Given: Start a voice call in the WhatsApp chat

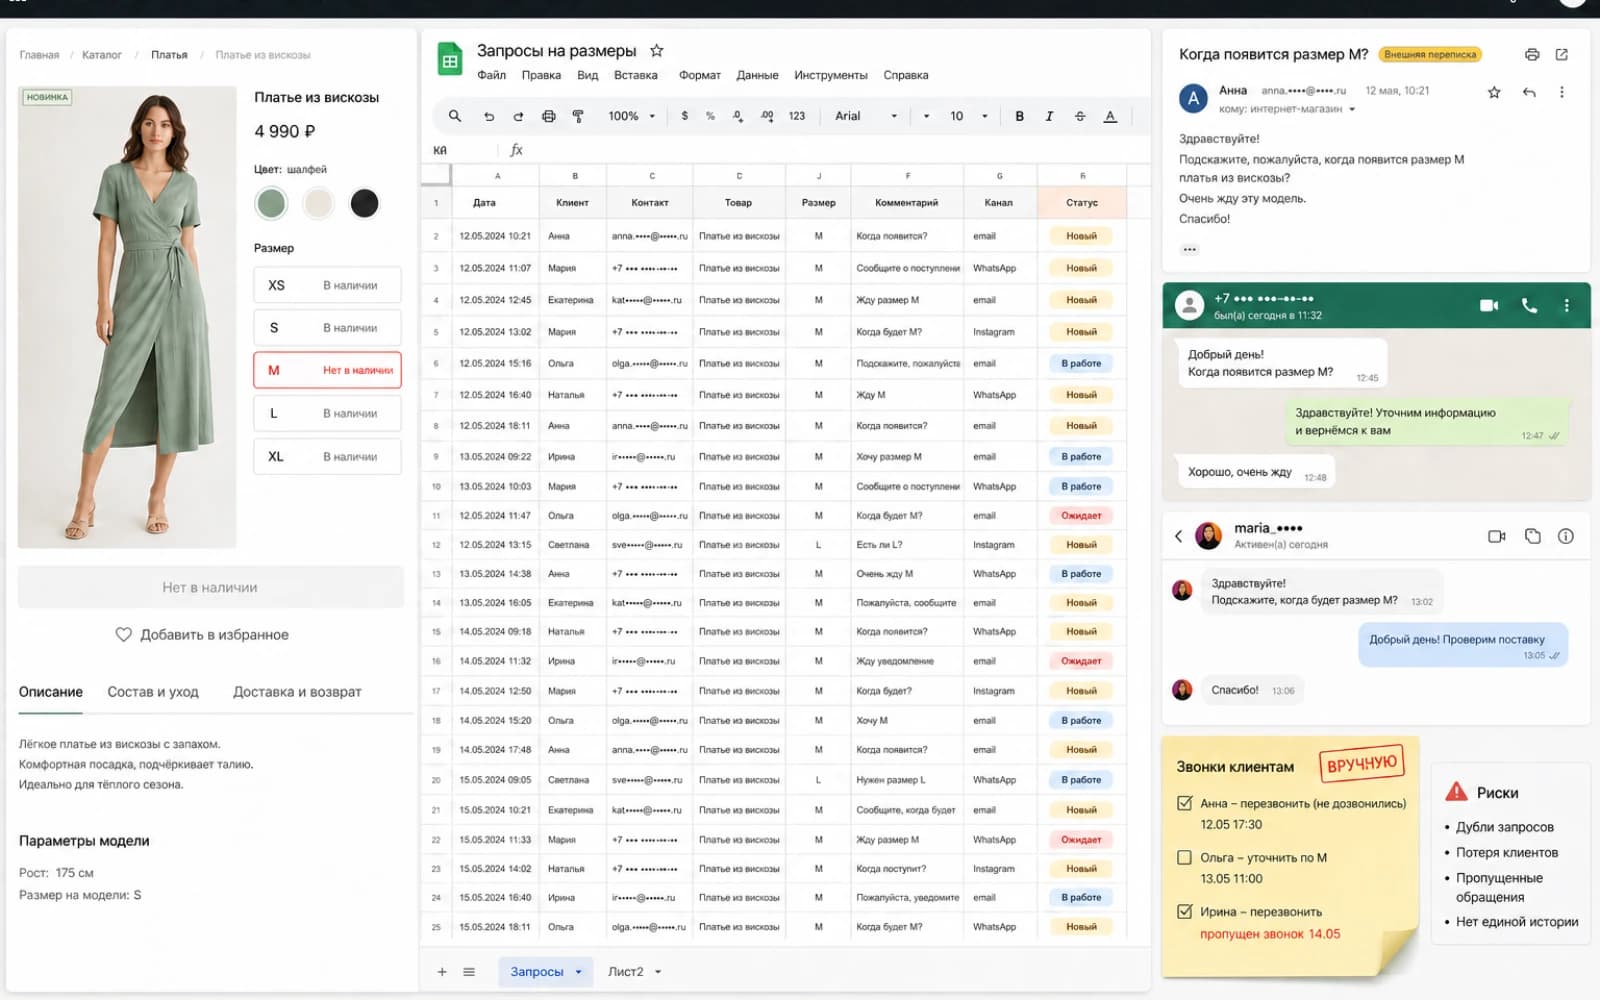Looking at the screenshot, I should click(1529, 305).
